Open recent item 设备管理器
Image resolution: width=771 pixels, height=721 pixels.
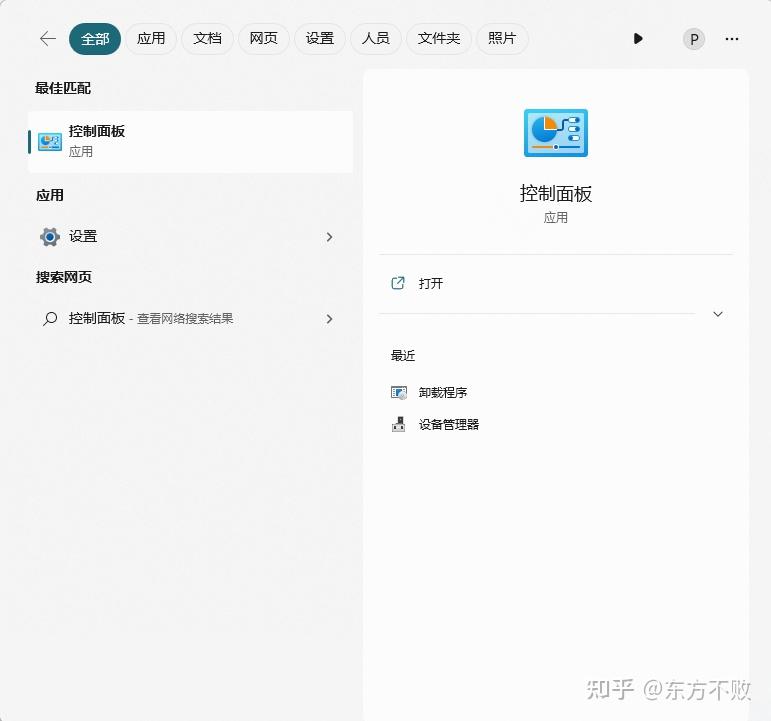tap(449, 424)
